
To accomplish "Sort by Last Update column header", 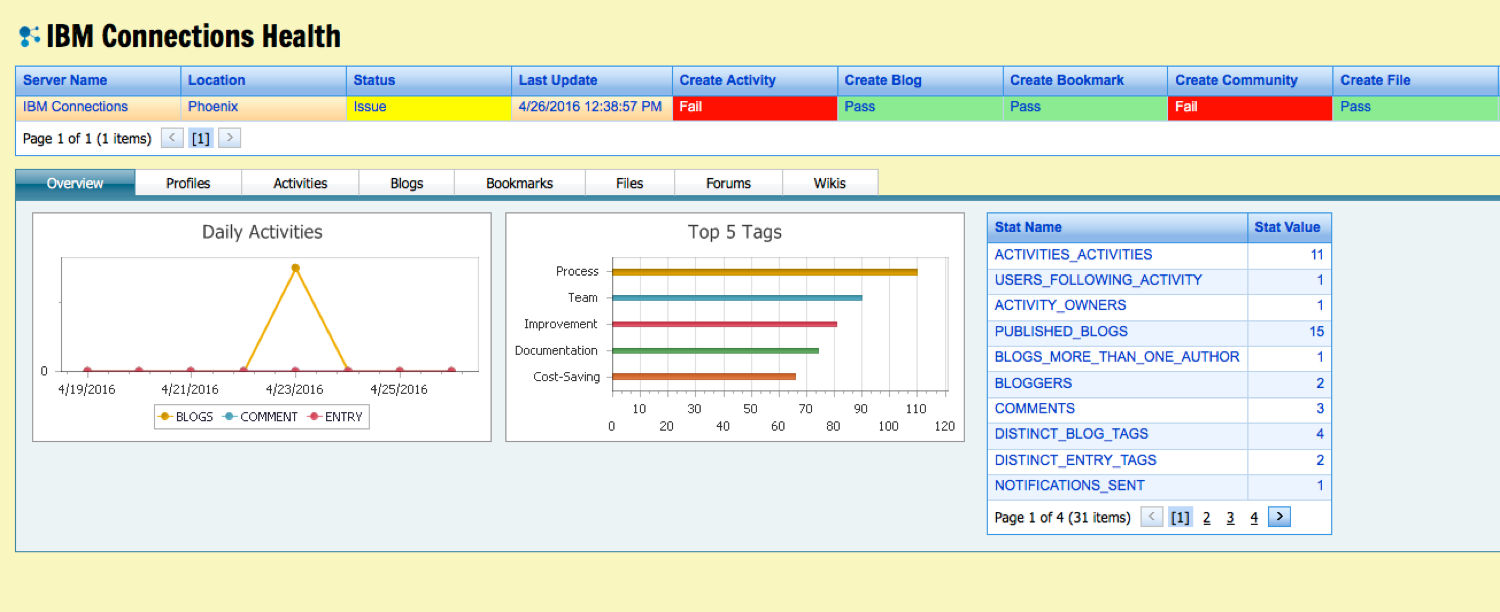I will click(x=592, y=80).
